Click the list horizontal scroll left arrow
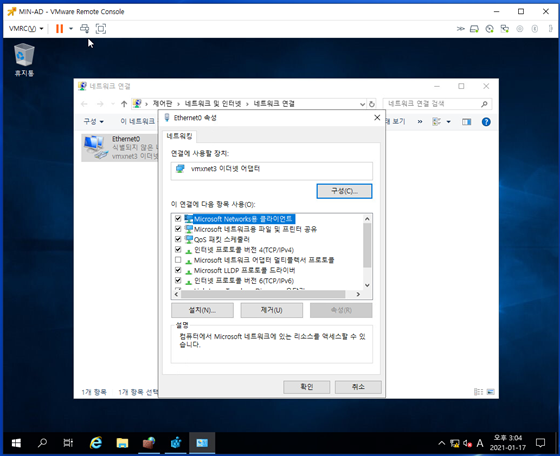 (x=176, y=294)
